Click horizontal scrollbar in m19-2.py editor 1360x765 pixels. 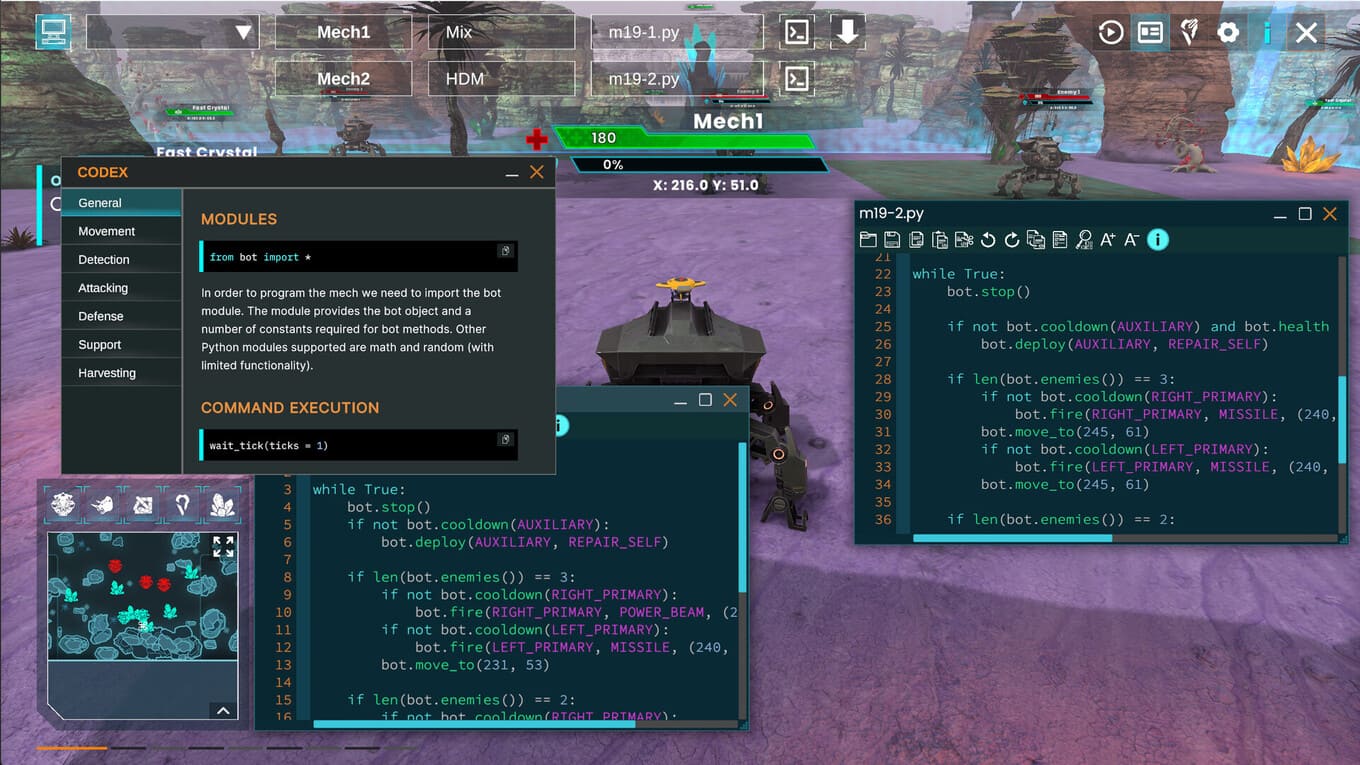1012,538
